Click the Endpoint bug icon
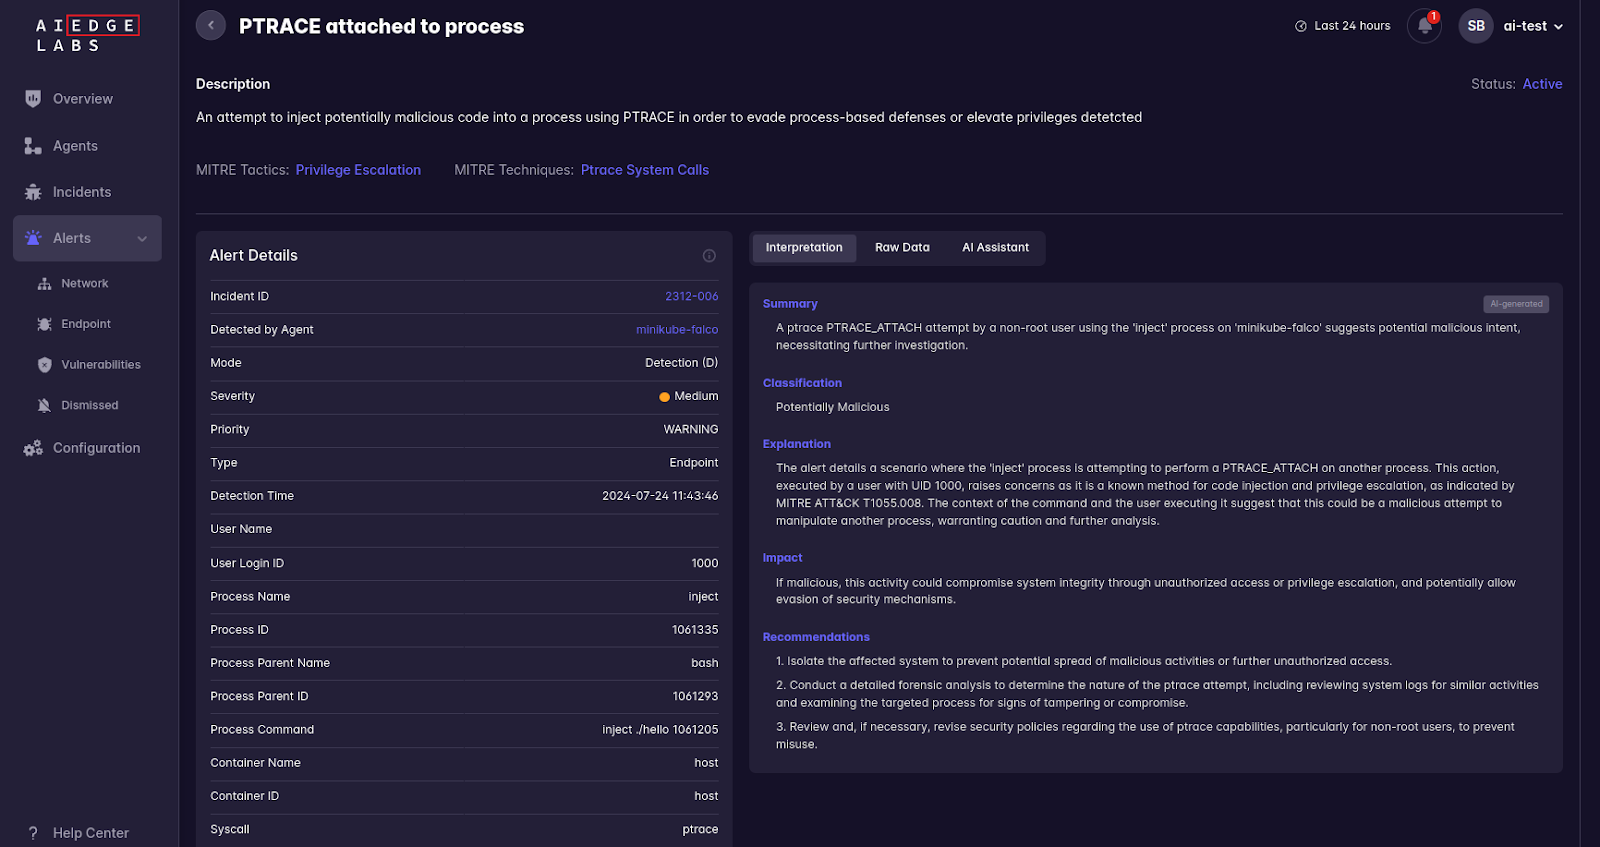 point(44,324)
